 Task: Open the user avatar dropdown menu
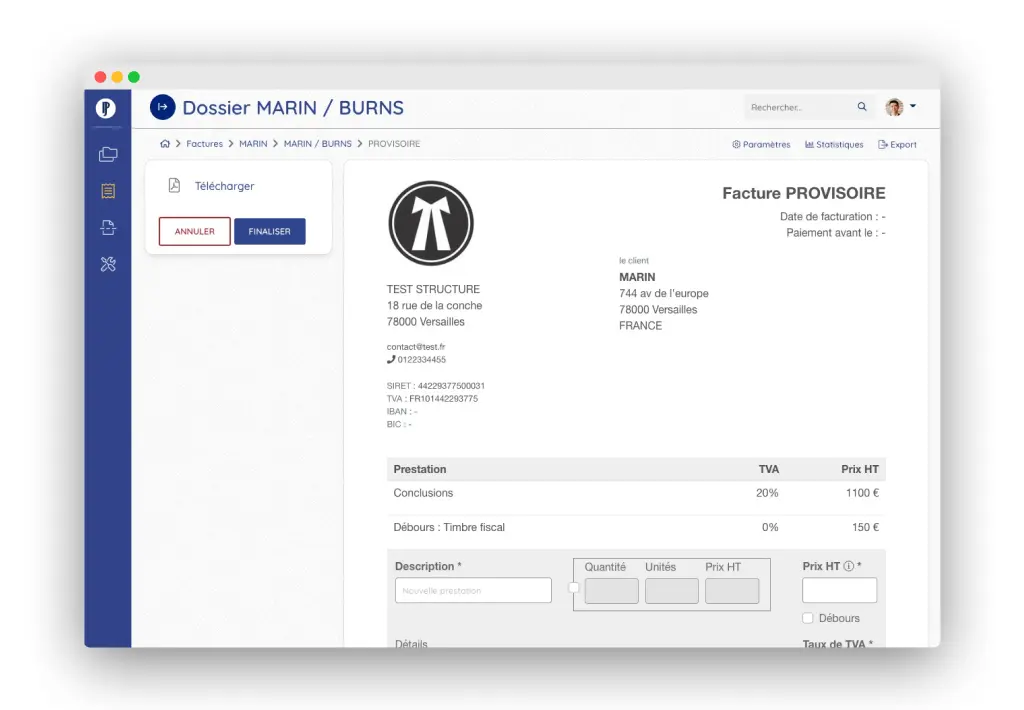coord(900,107)
